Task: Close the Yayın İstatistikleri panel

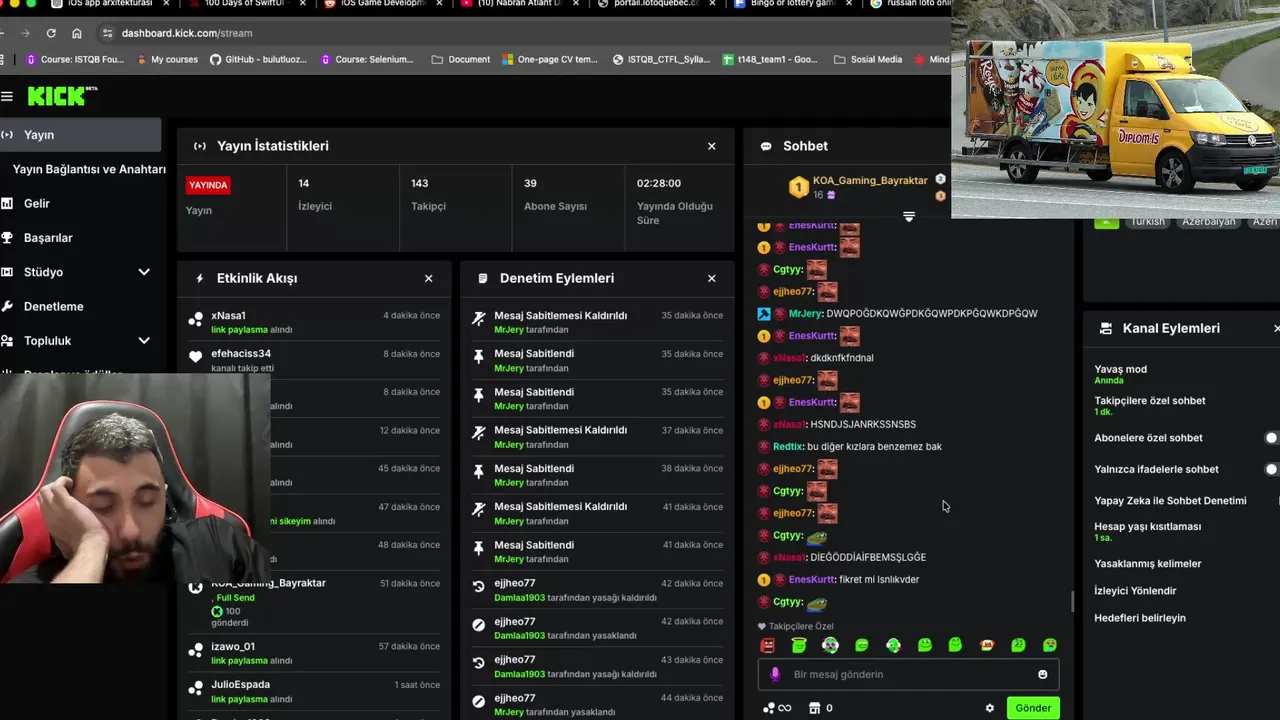Action: tap(712, 146)
